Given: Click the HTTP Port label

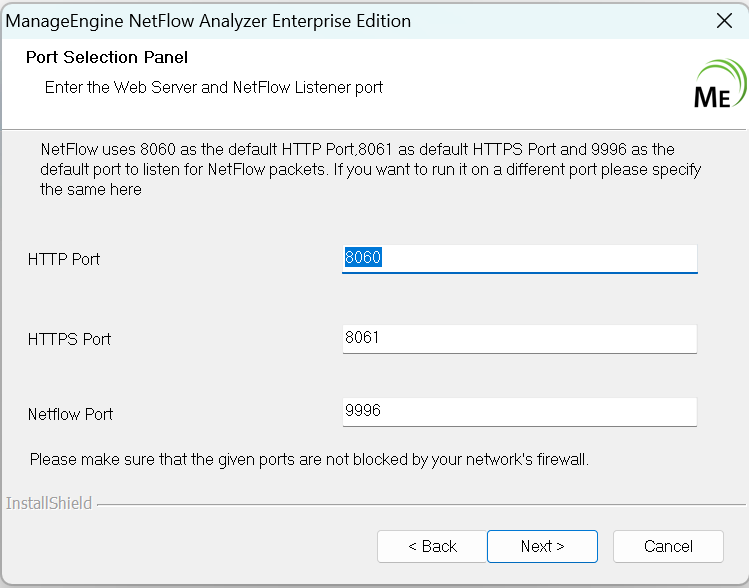Looking at the screenshot, I should click(64, 259).
